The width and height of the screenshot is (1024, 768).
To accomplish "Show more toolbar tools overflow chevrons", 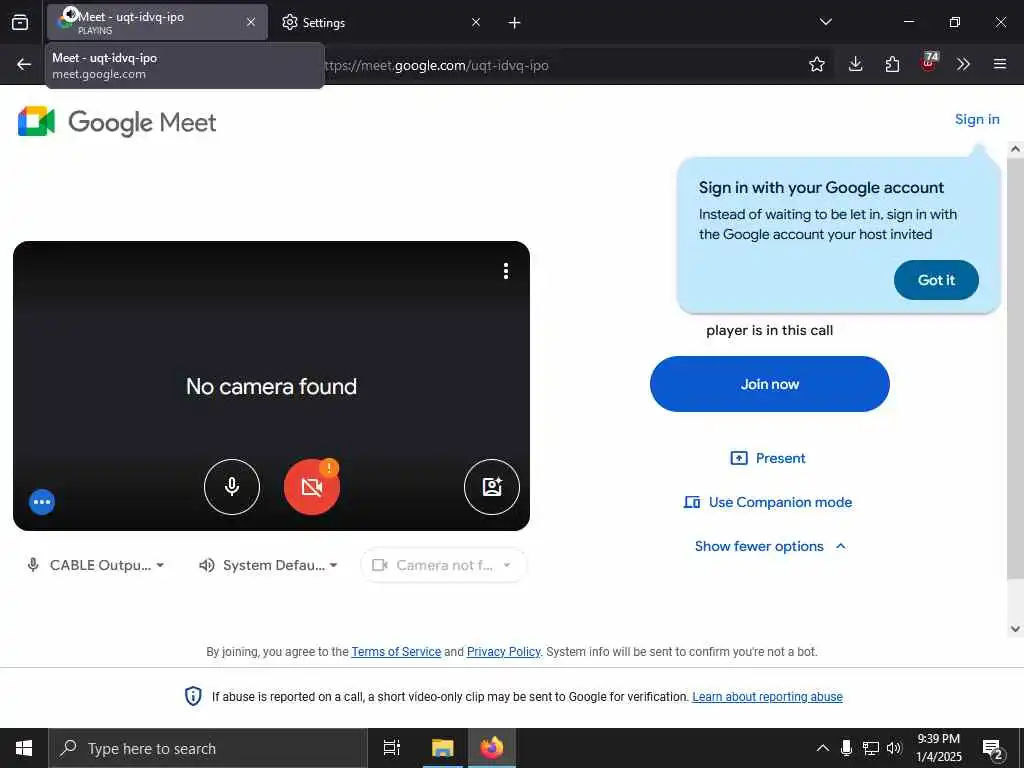I will (x=963, y=64).
